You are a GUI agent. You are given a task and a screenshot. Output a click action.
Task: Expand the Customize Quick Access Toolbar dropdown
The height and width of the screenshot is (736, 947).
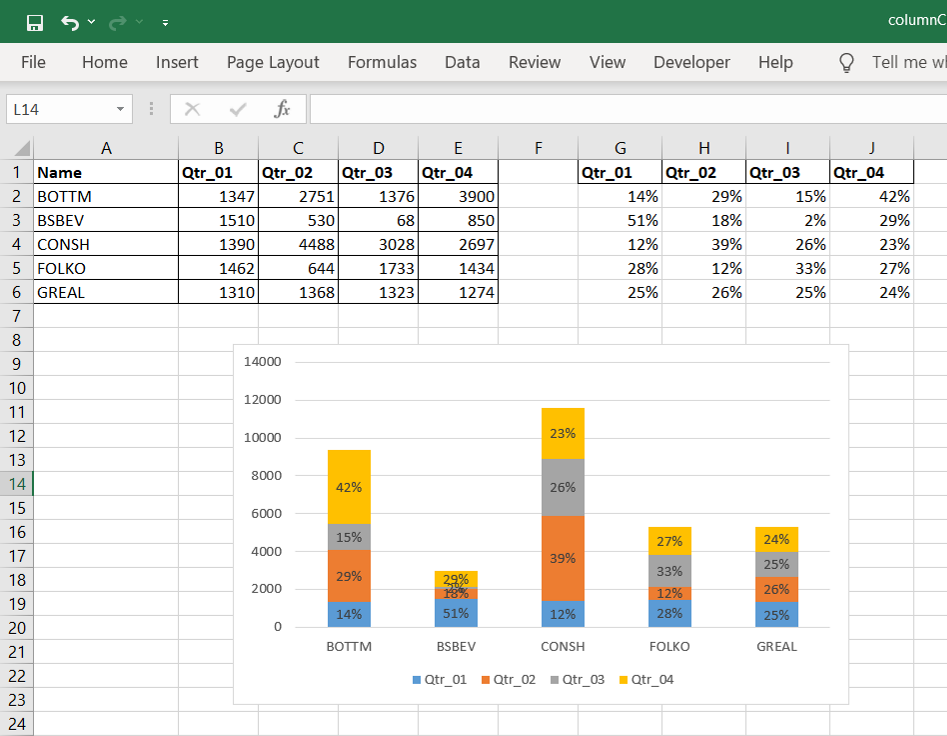pos(165,22)
